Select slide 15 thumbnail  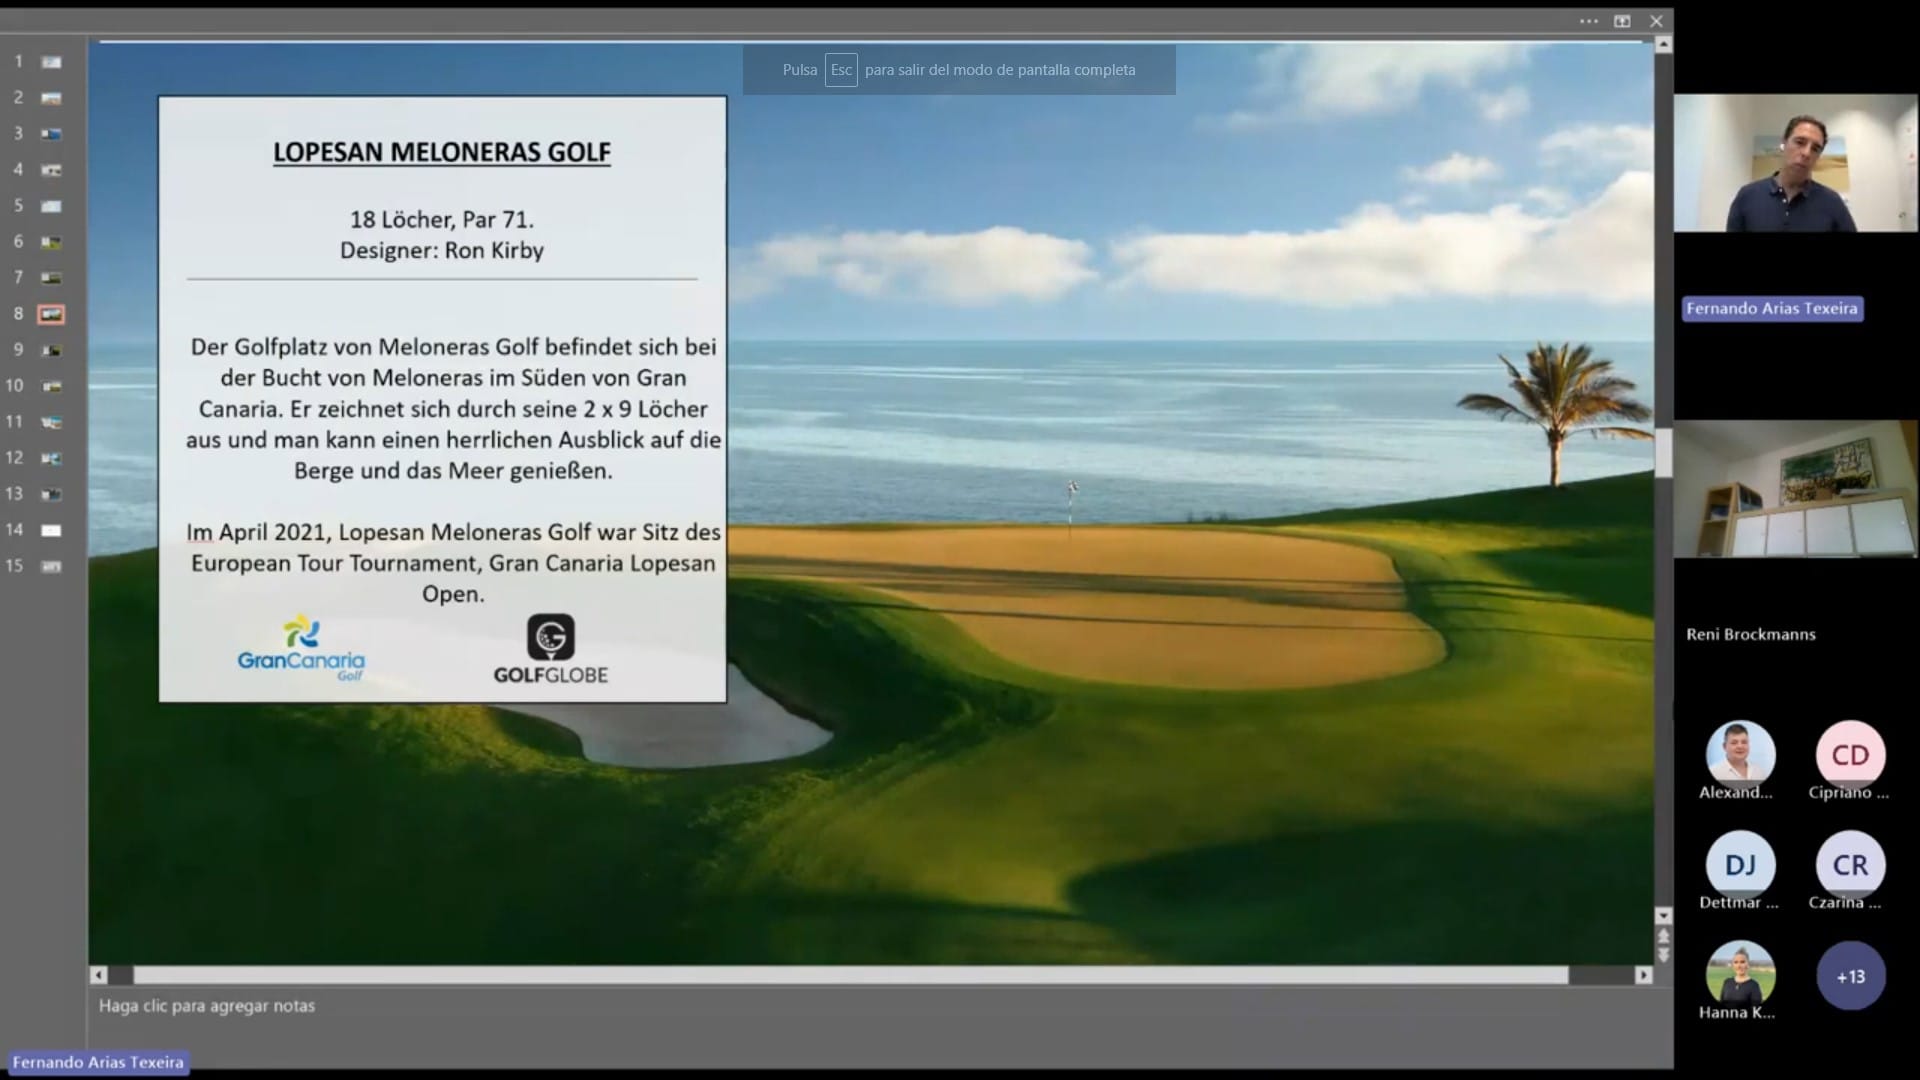pyautogui.click(x=51, y=566)
